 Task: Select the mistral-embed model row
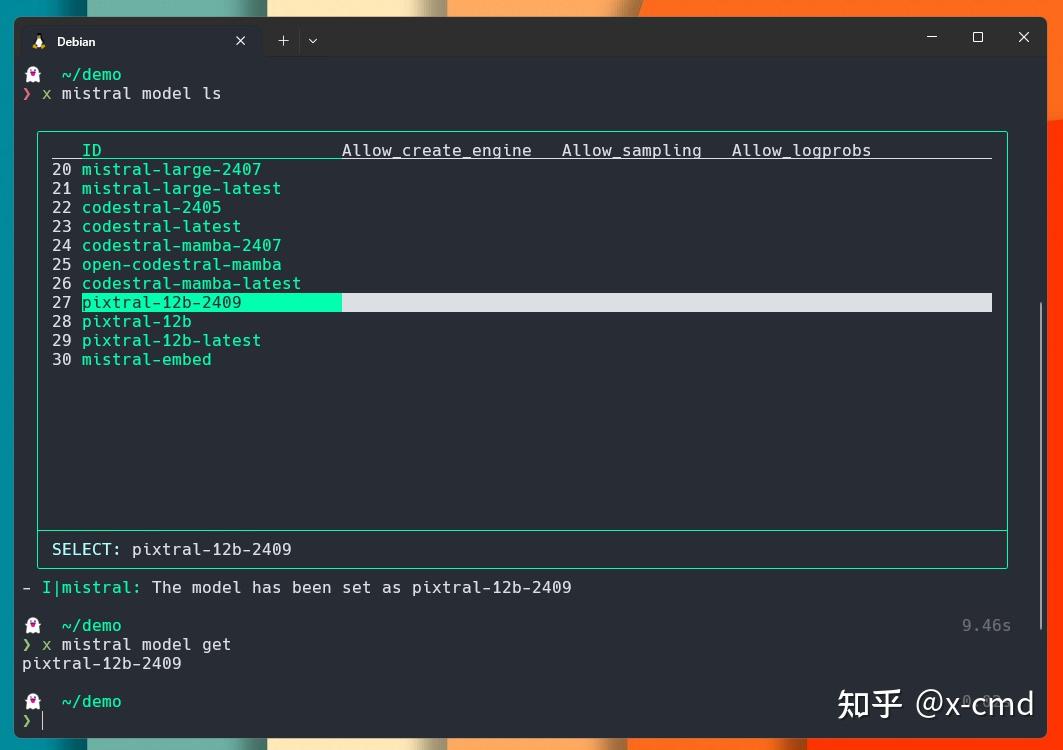[146, 359]
